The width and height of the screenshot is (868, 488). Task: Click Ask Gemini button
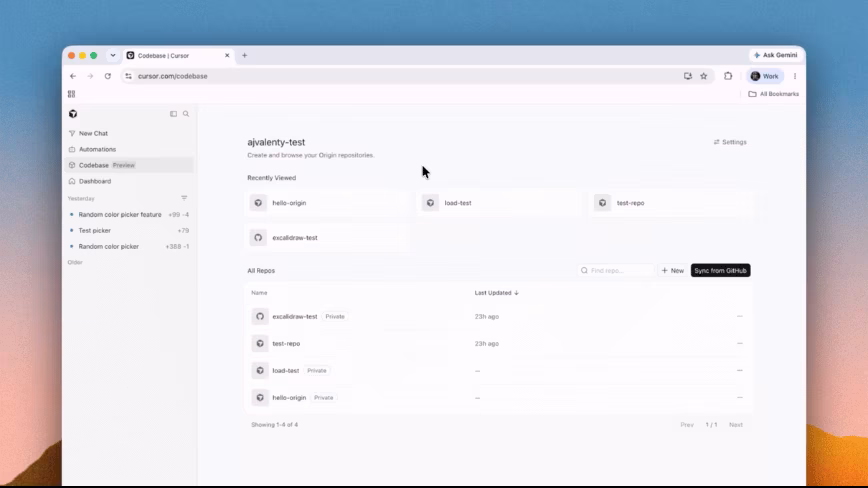[775, 55]
